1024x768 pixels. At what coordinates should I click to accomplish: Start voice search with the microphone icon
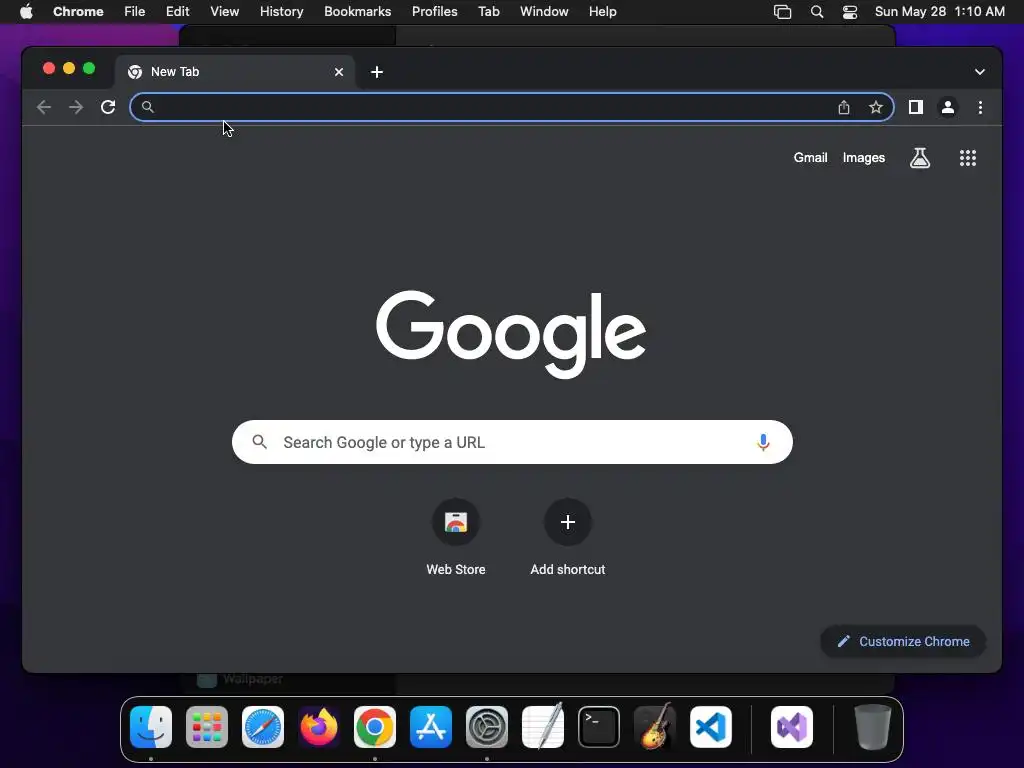coord(762,442)
